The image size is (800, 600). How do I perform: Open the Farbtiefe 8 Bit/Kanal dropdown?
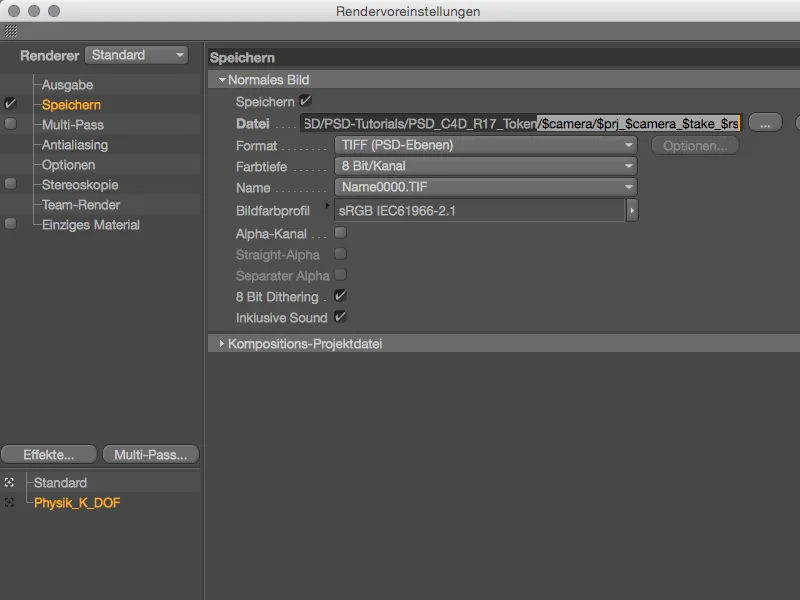(x=486, y=166)
